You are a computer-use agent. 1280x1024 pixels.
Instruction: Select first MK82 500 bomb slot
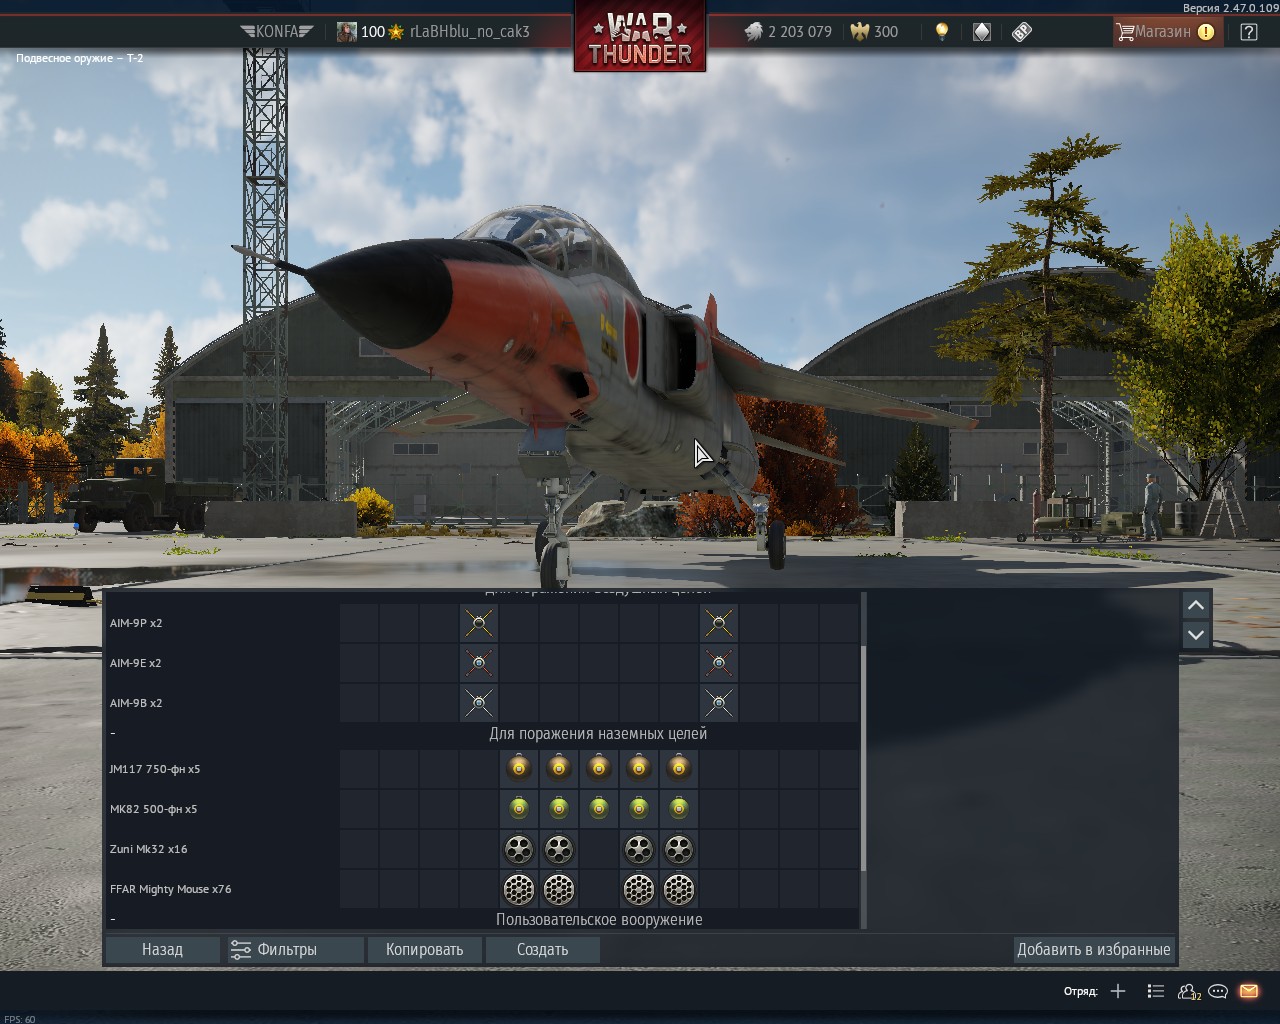point(519,809)
